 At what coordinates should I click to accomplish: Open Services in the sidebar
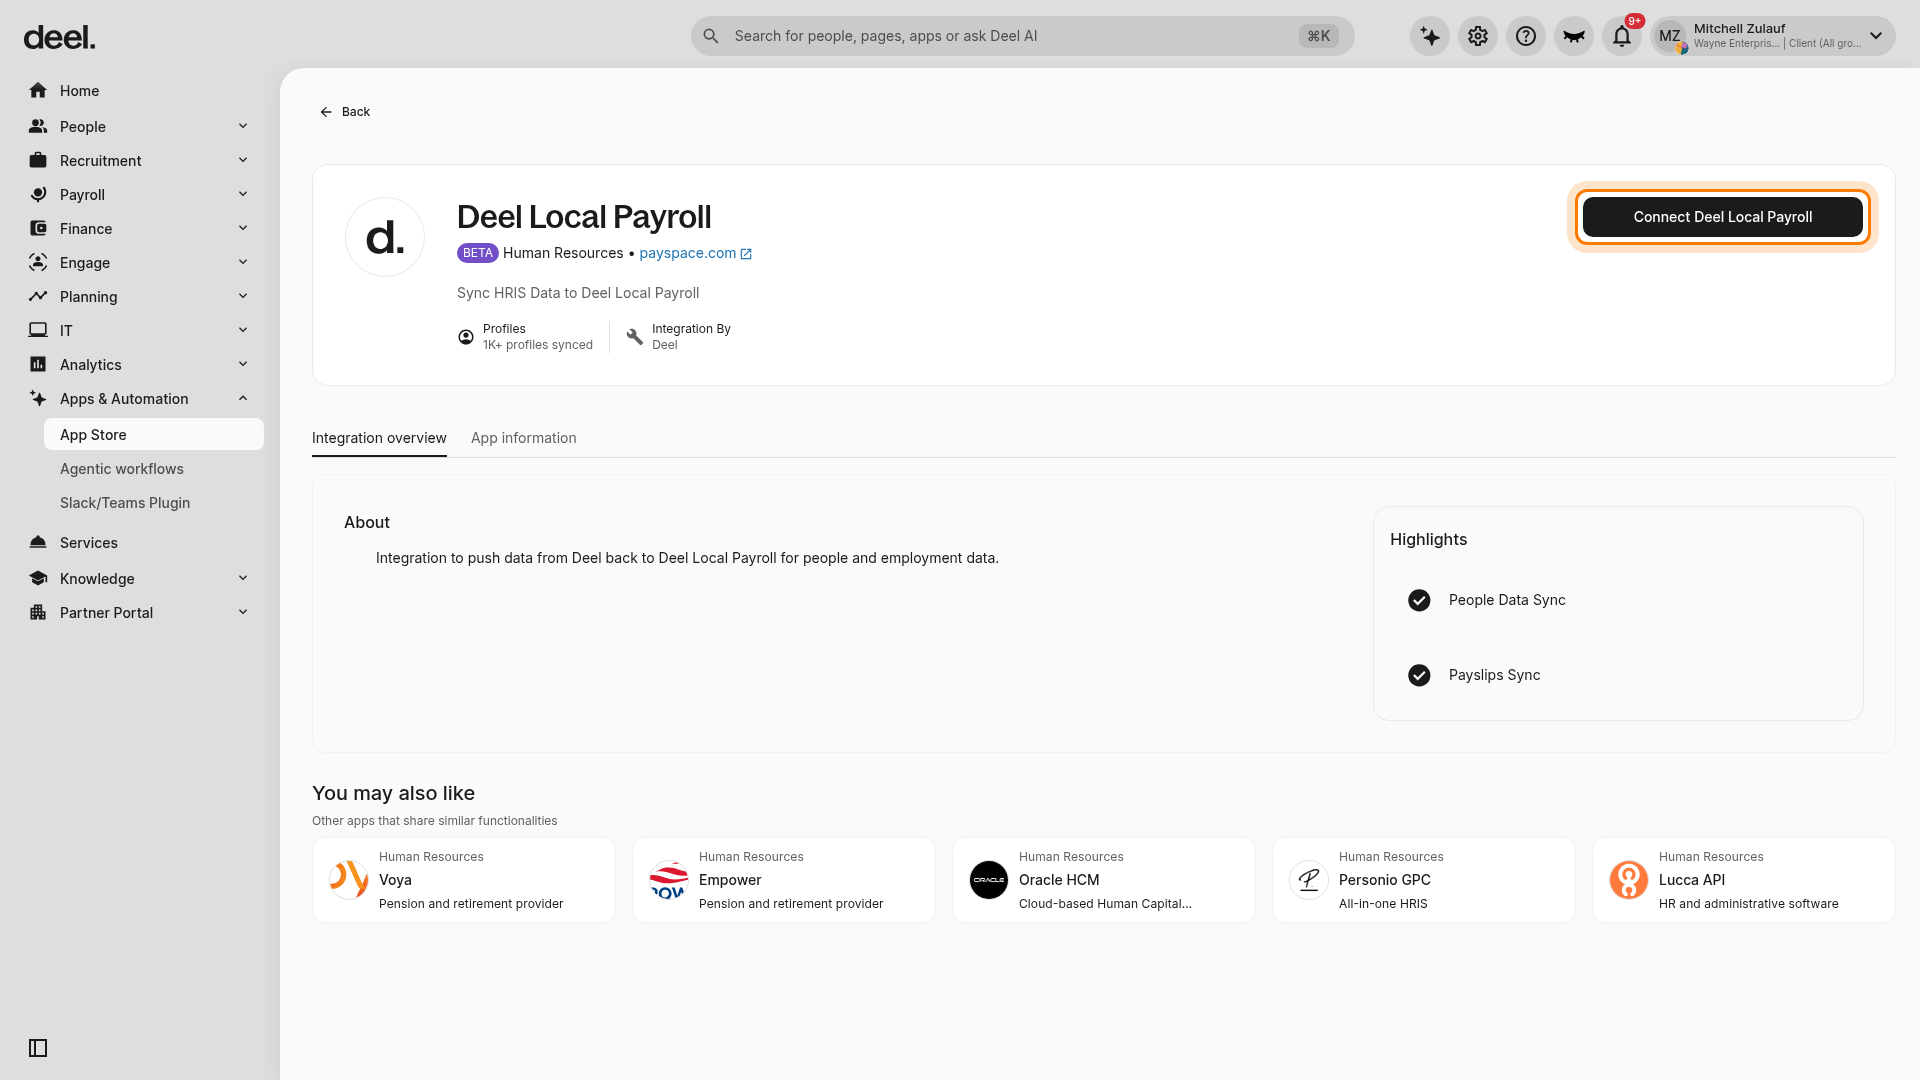(140, 543)
